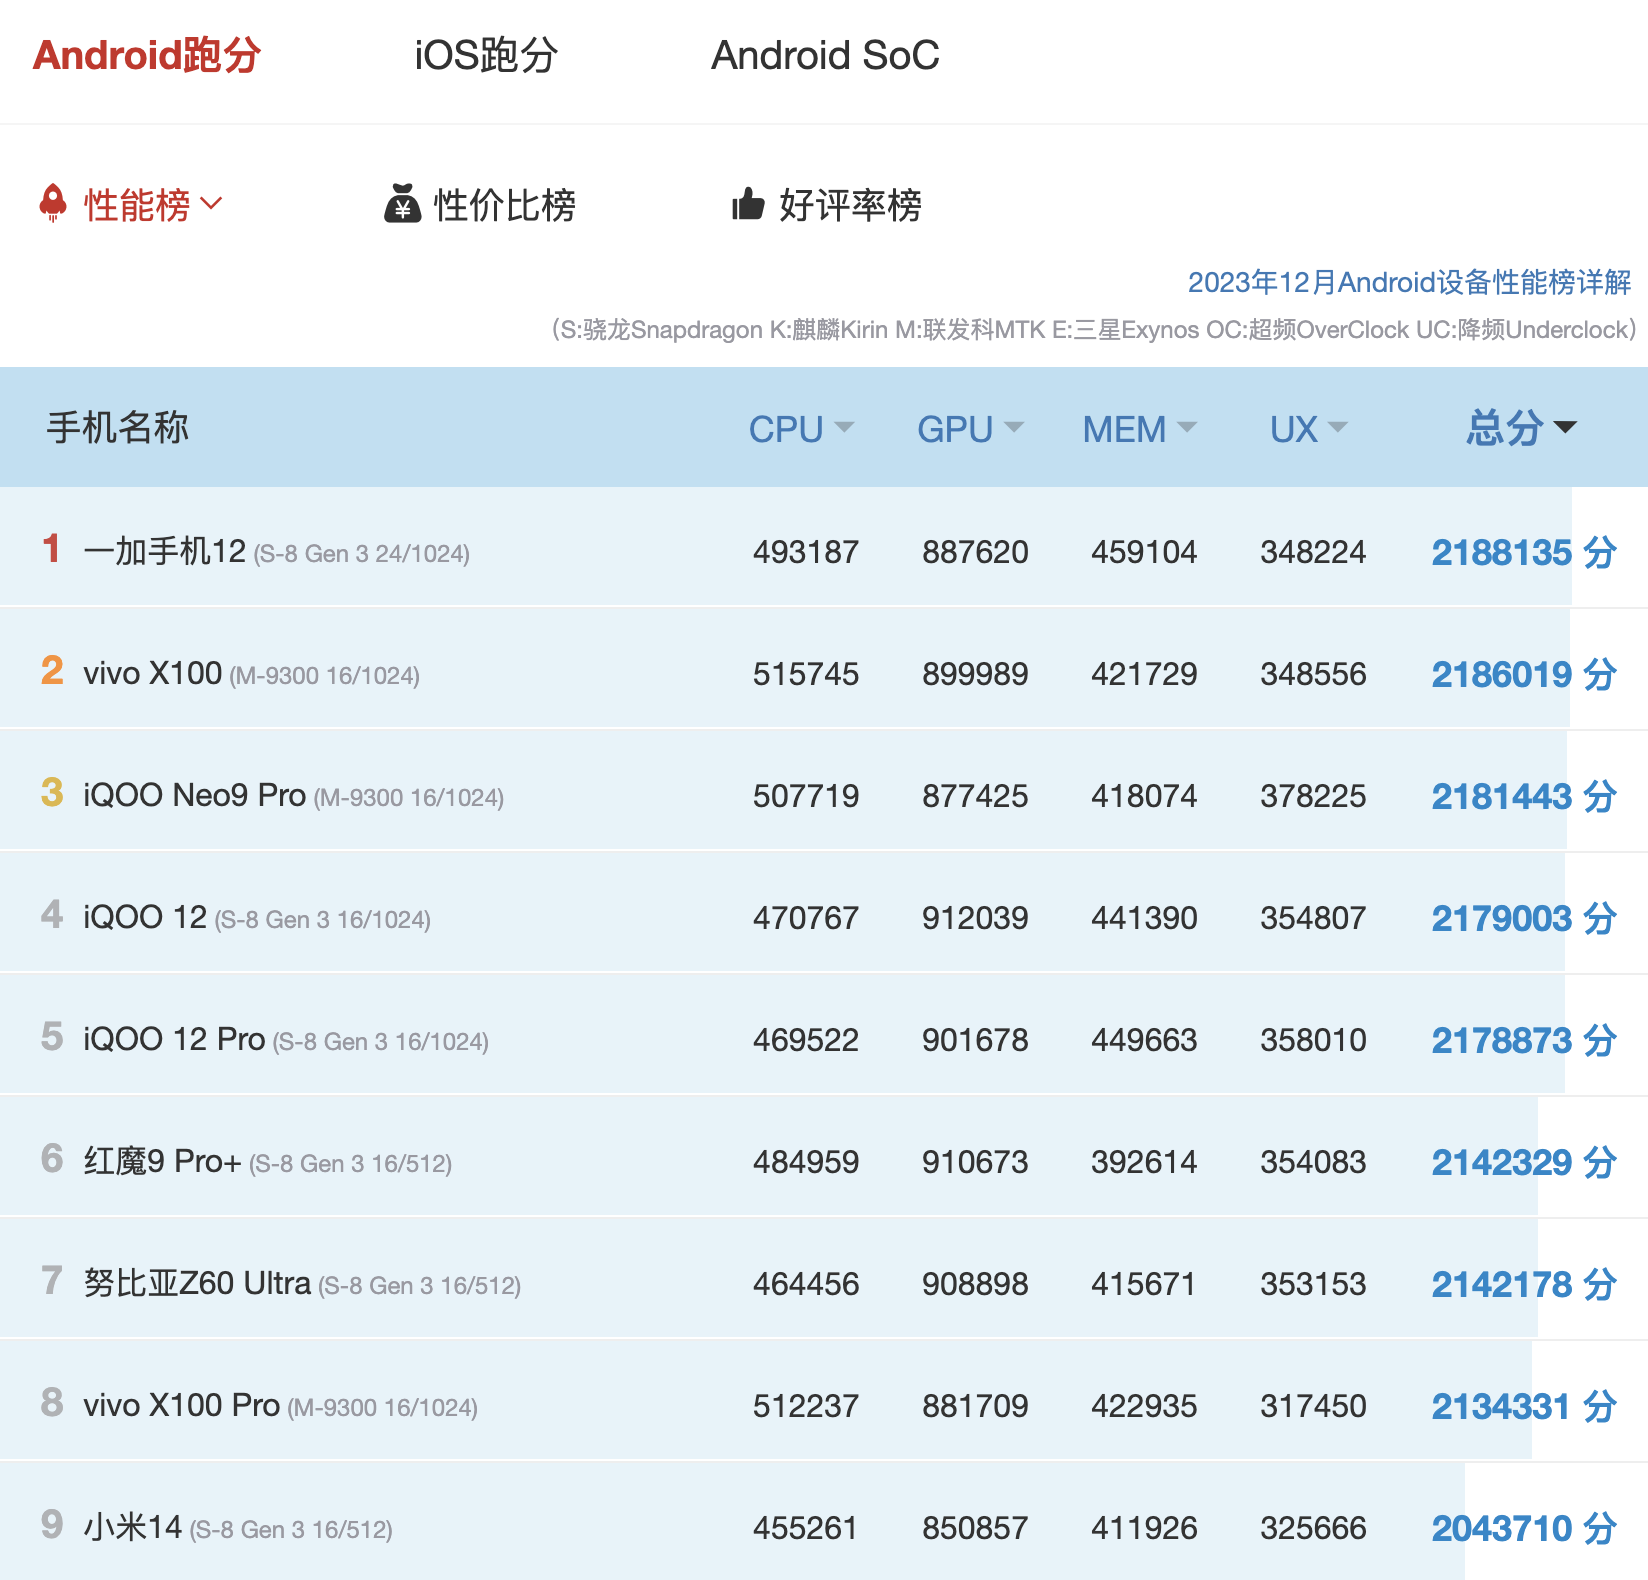The width and height of the screenshot is (1648, 1580).
Task: Click MEM score 415671
Action: 1144,1284
